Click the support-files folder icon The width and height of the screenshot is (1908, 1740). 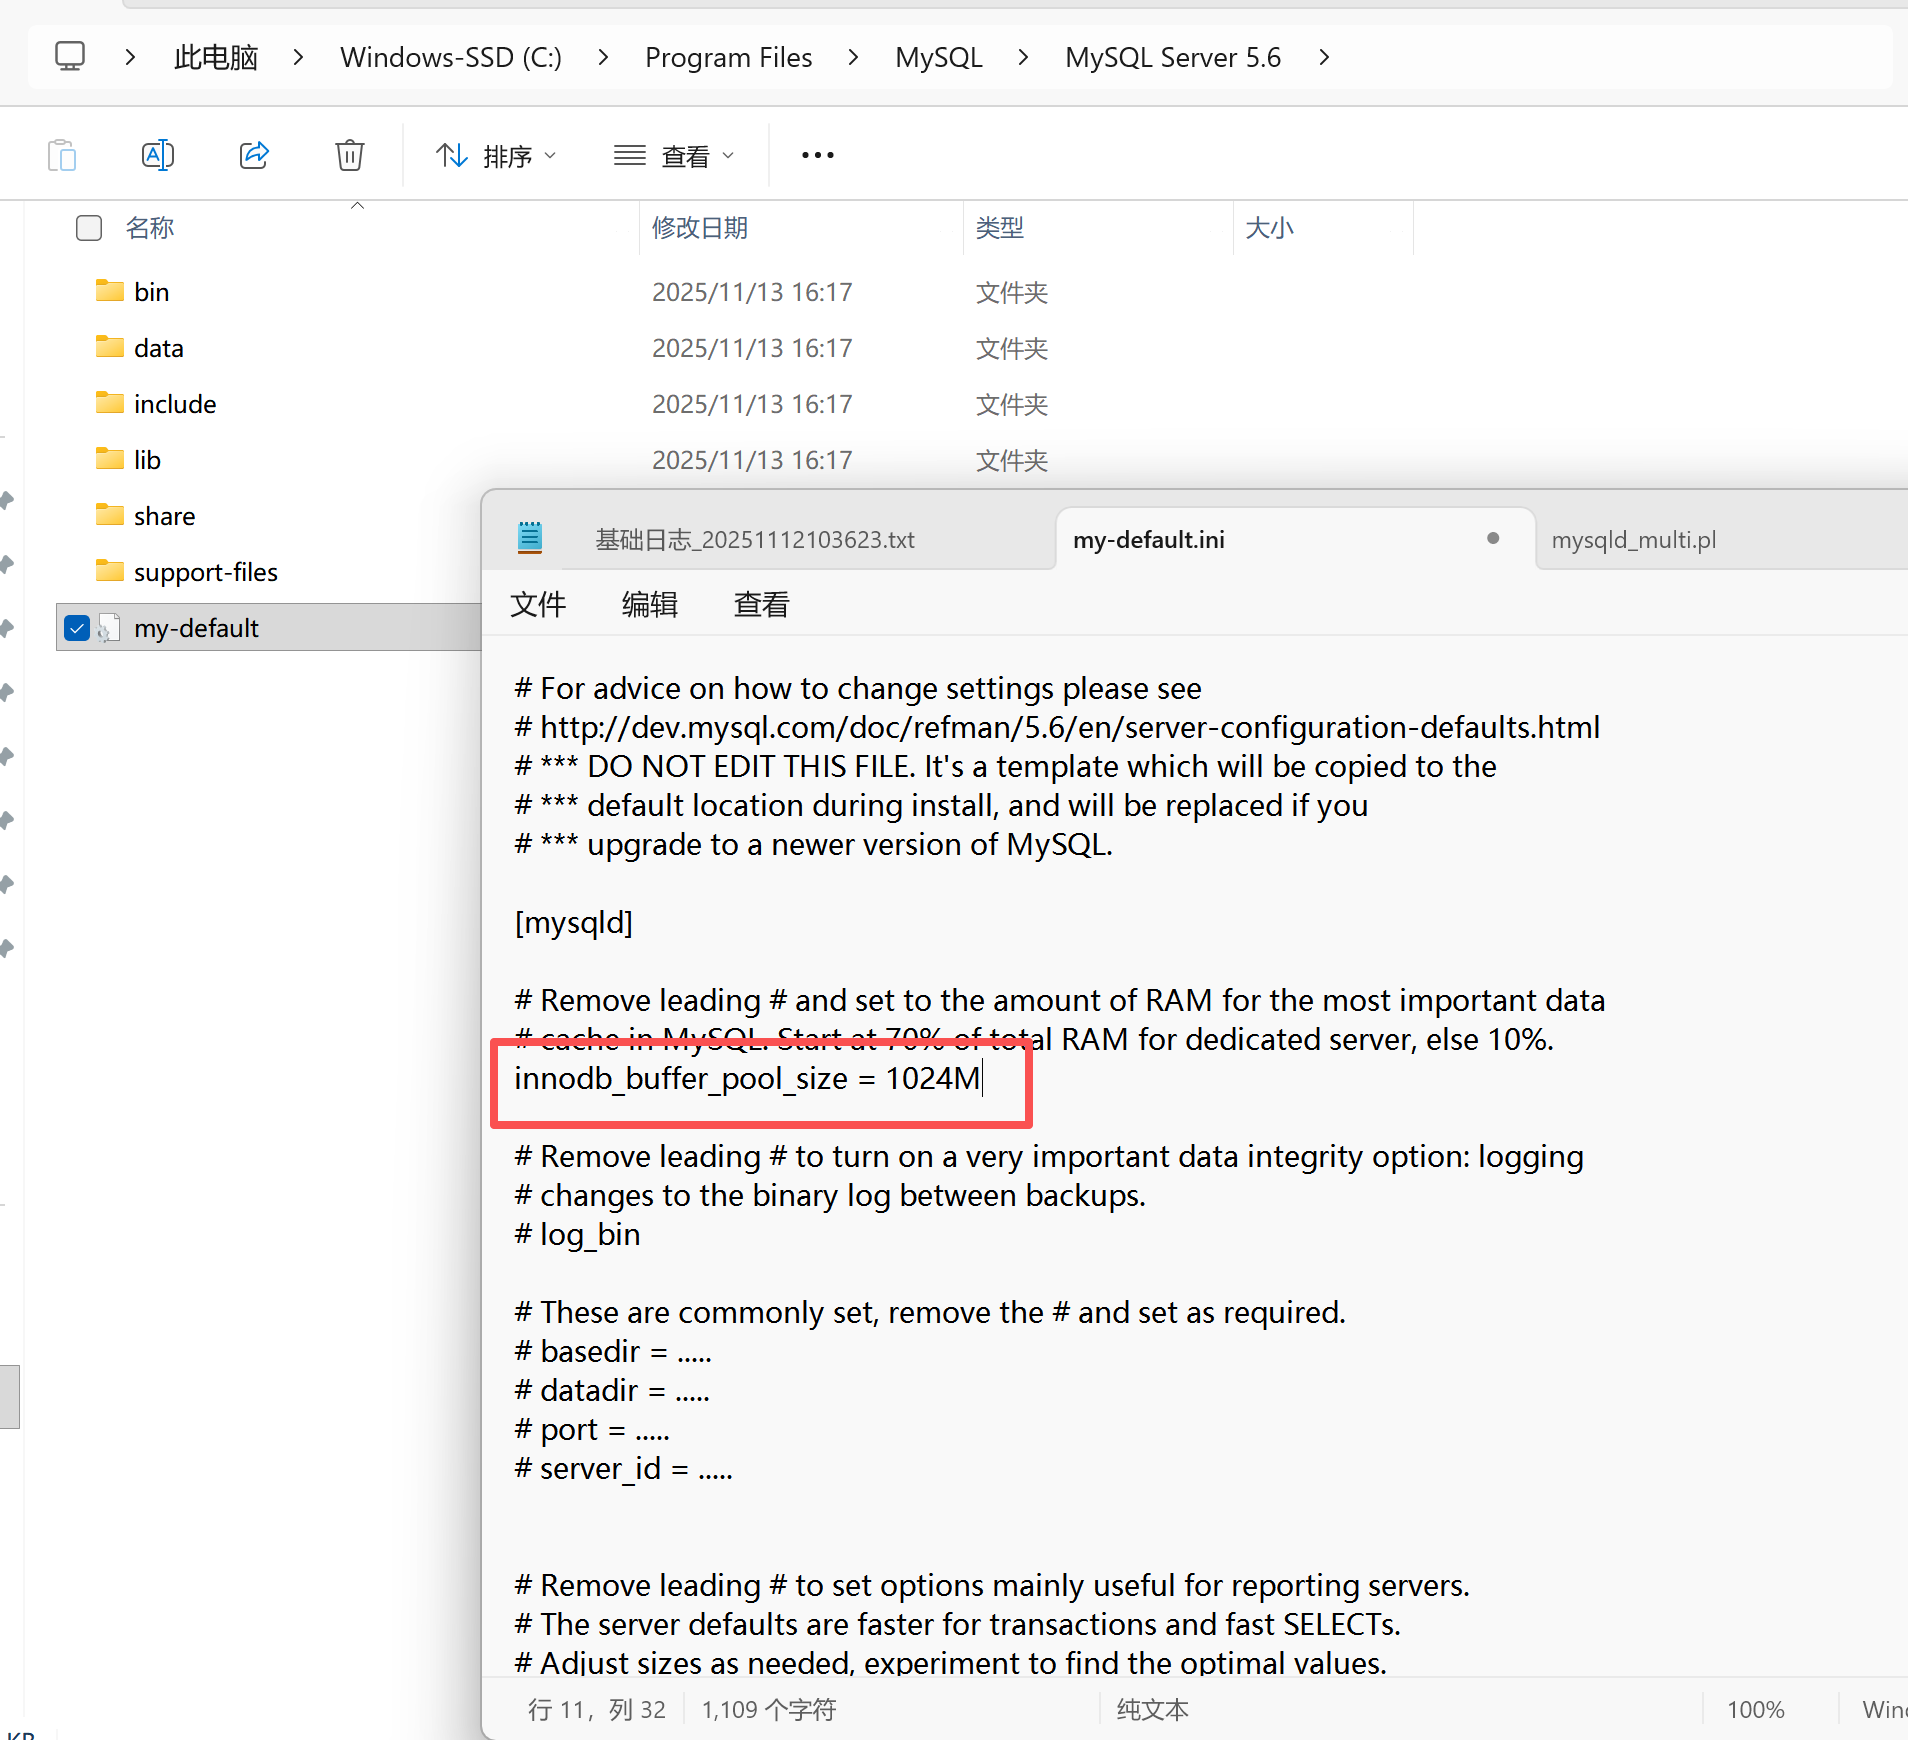(109, 571)
